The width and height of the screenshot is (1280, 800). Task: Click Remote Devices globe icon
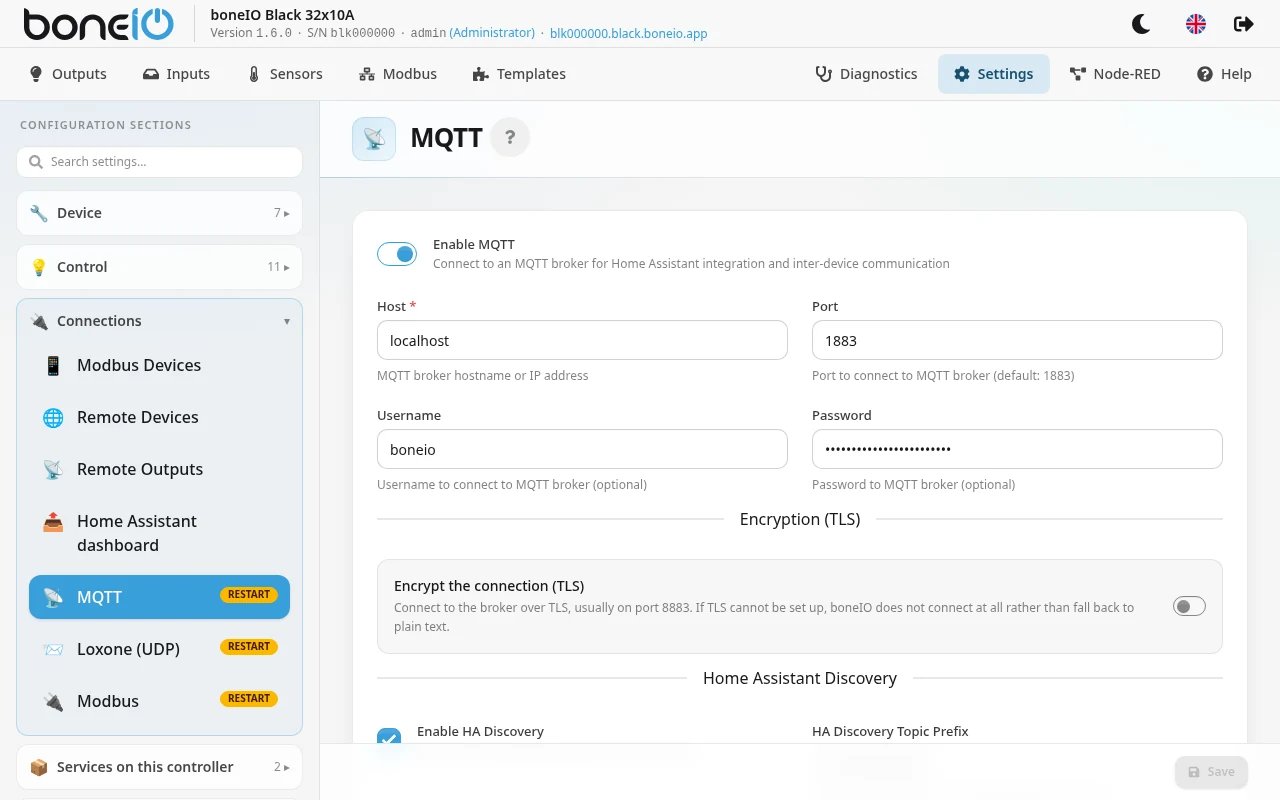(x=53, y=417)
